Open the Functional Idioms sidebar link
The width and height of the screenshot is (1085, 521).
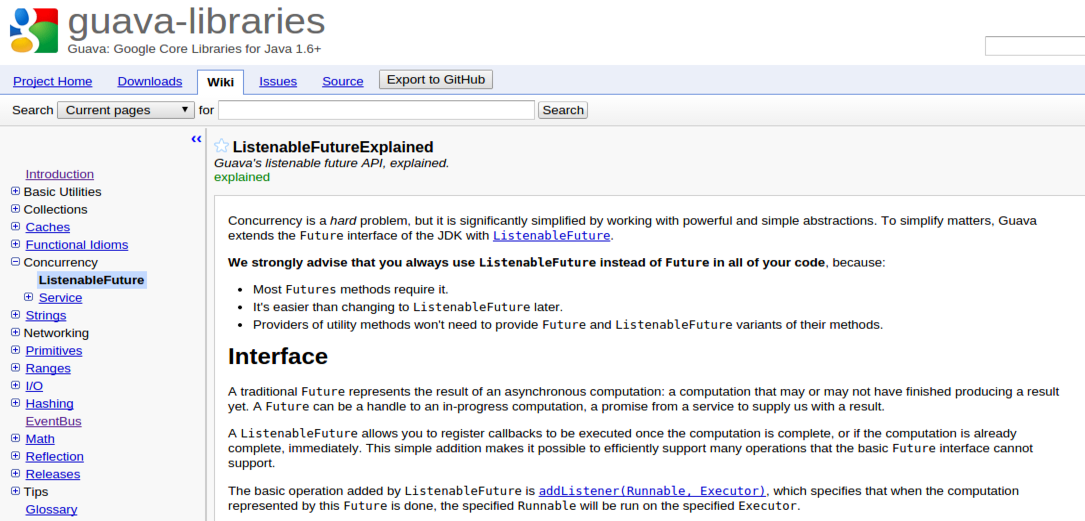click(77, 245)
